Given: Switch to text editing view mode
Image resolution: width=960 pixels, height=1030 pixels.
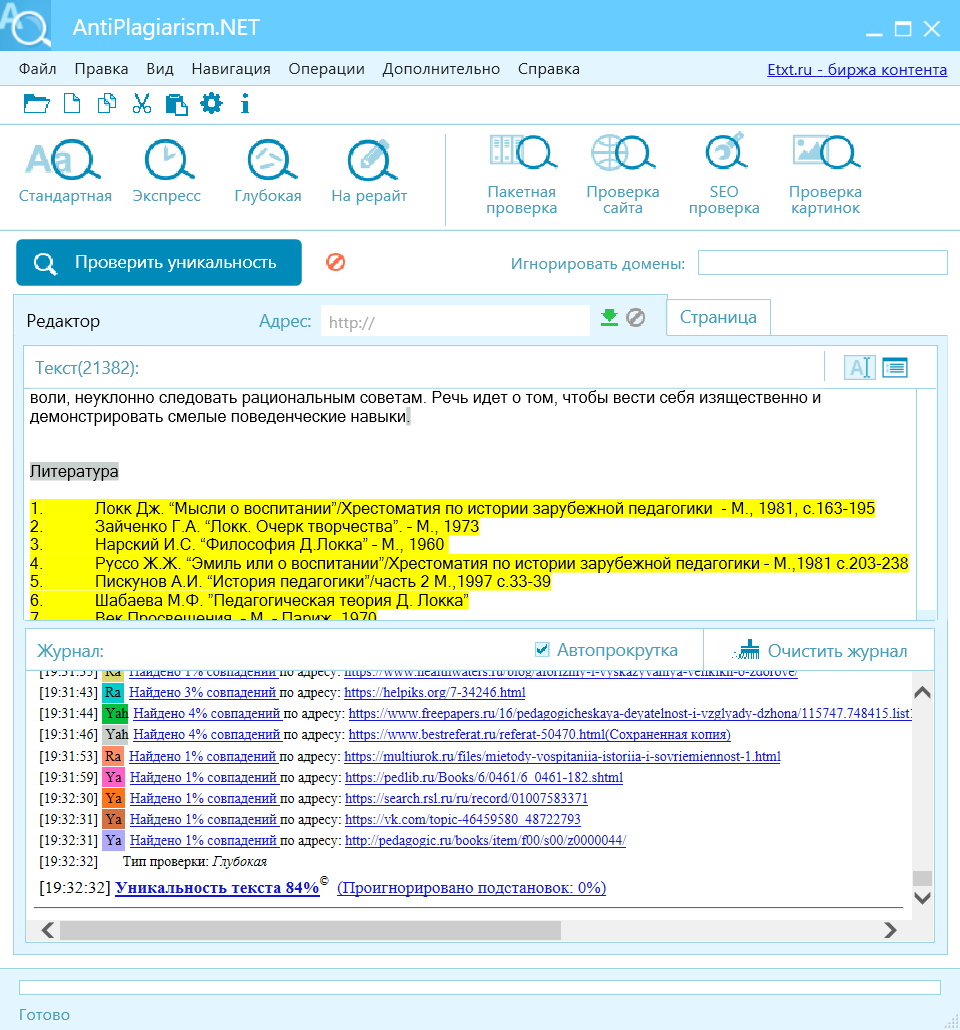Looking at the screenshot, I should pyautogui.click(x=859, y=368).
